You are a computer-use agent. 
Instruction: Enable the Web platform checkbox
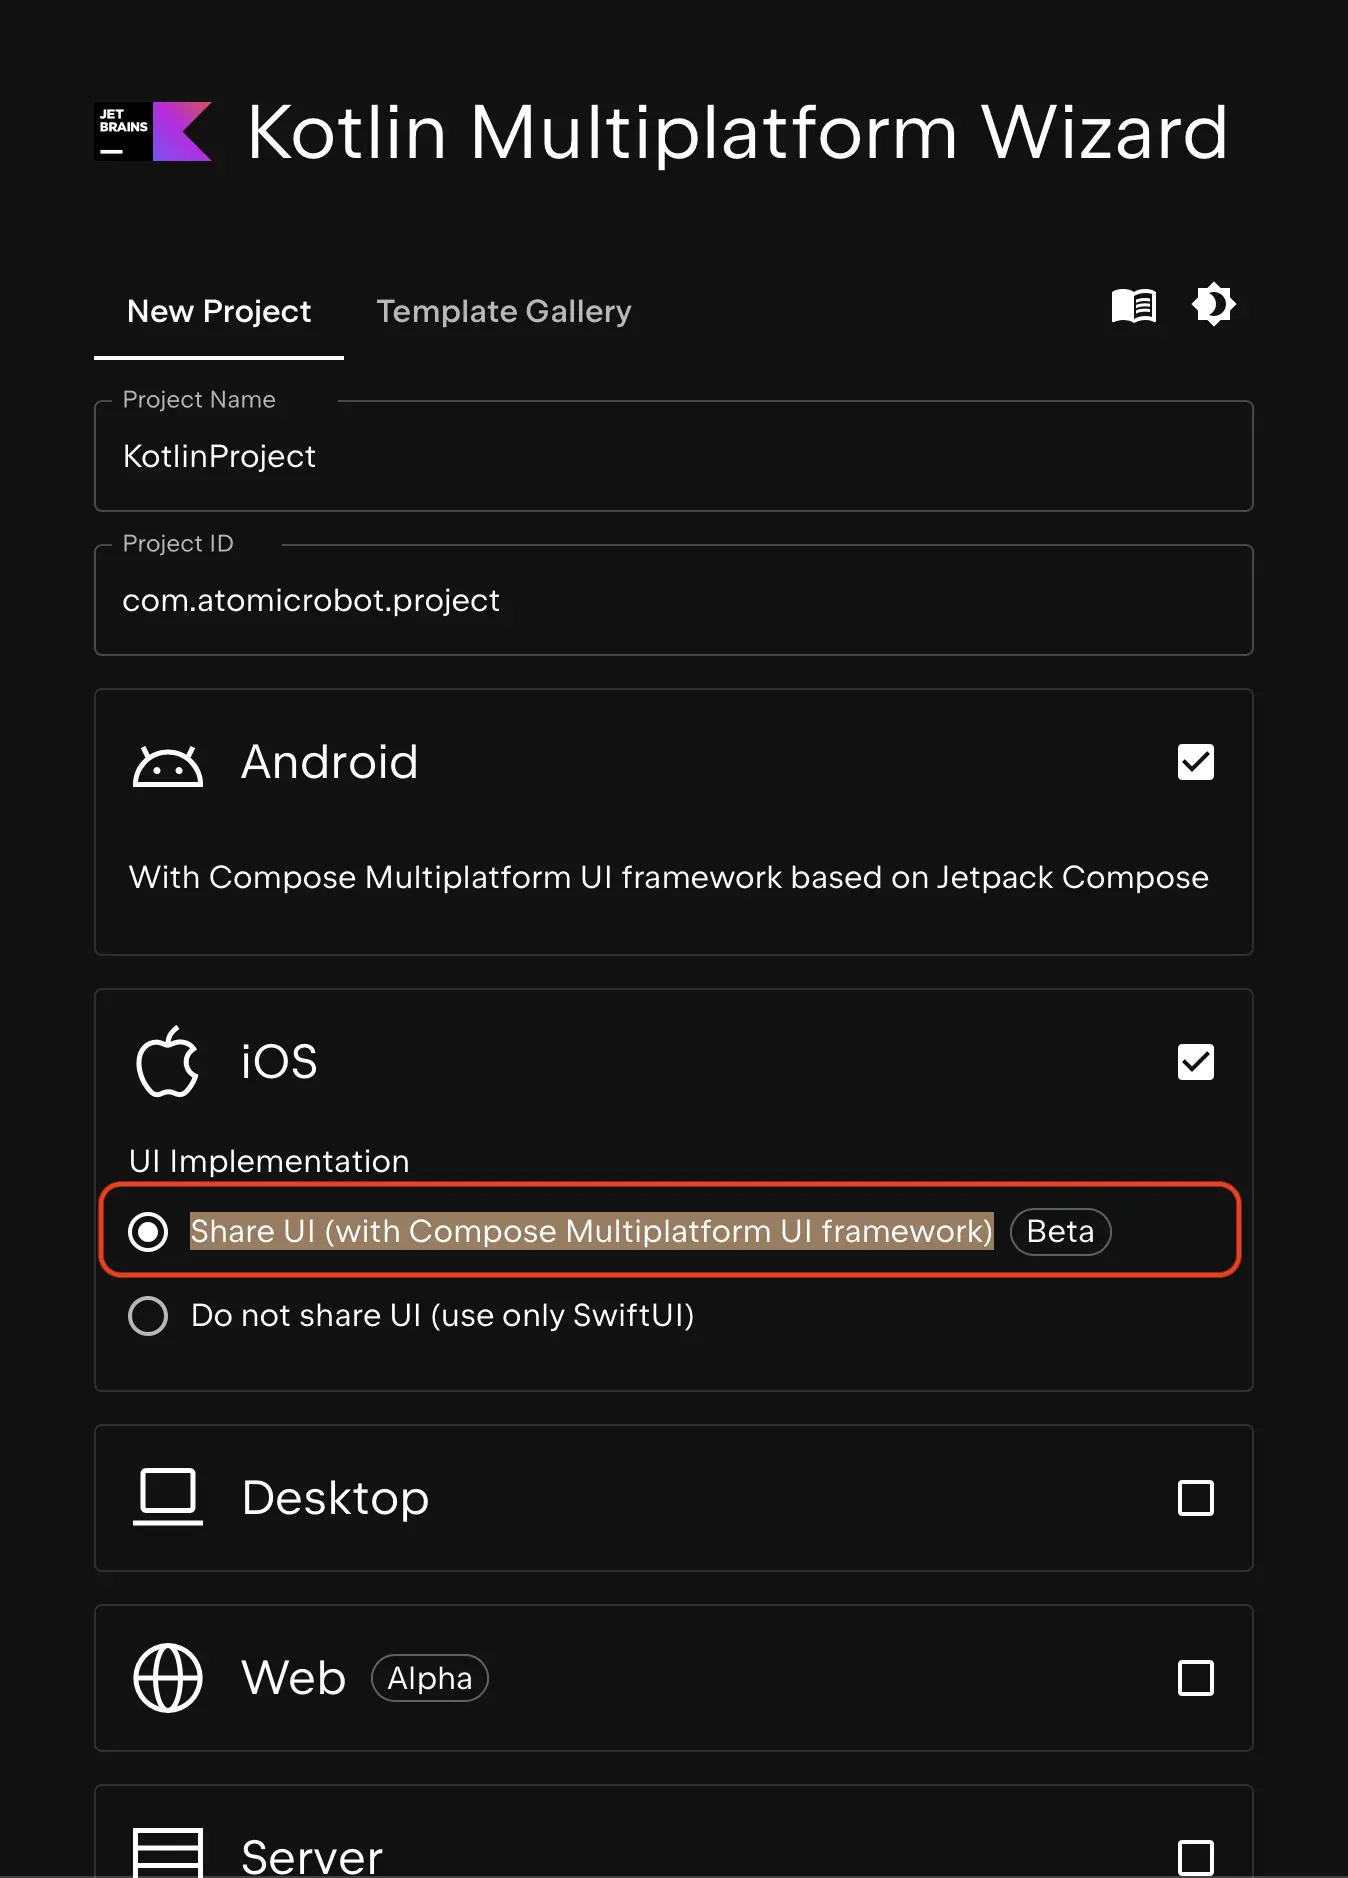pyautogui.click(x=1196, y=1678)
